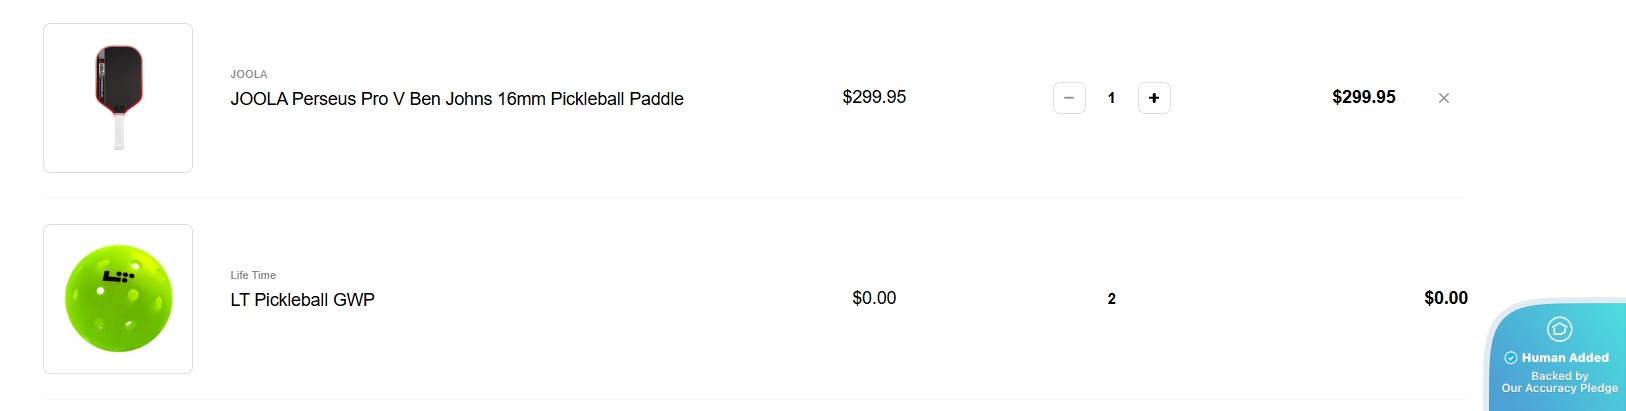Click the bold paddle line total $299.95
The width and height of the screenshot is (1626, 411).
point(1363,97)
